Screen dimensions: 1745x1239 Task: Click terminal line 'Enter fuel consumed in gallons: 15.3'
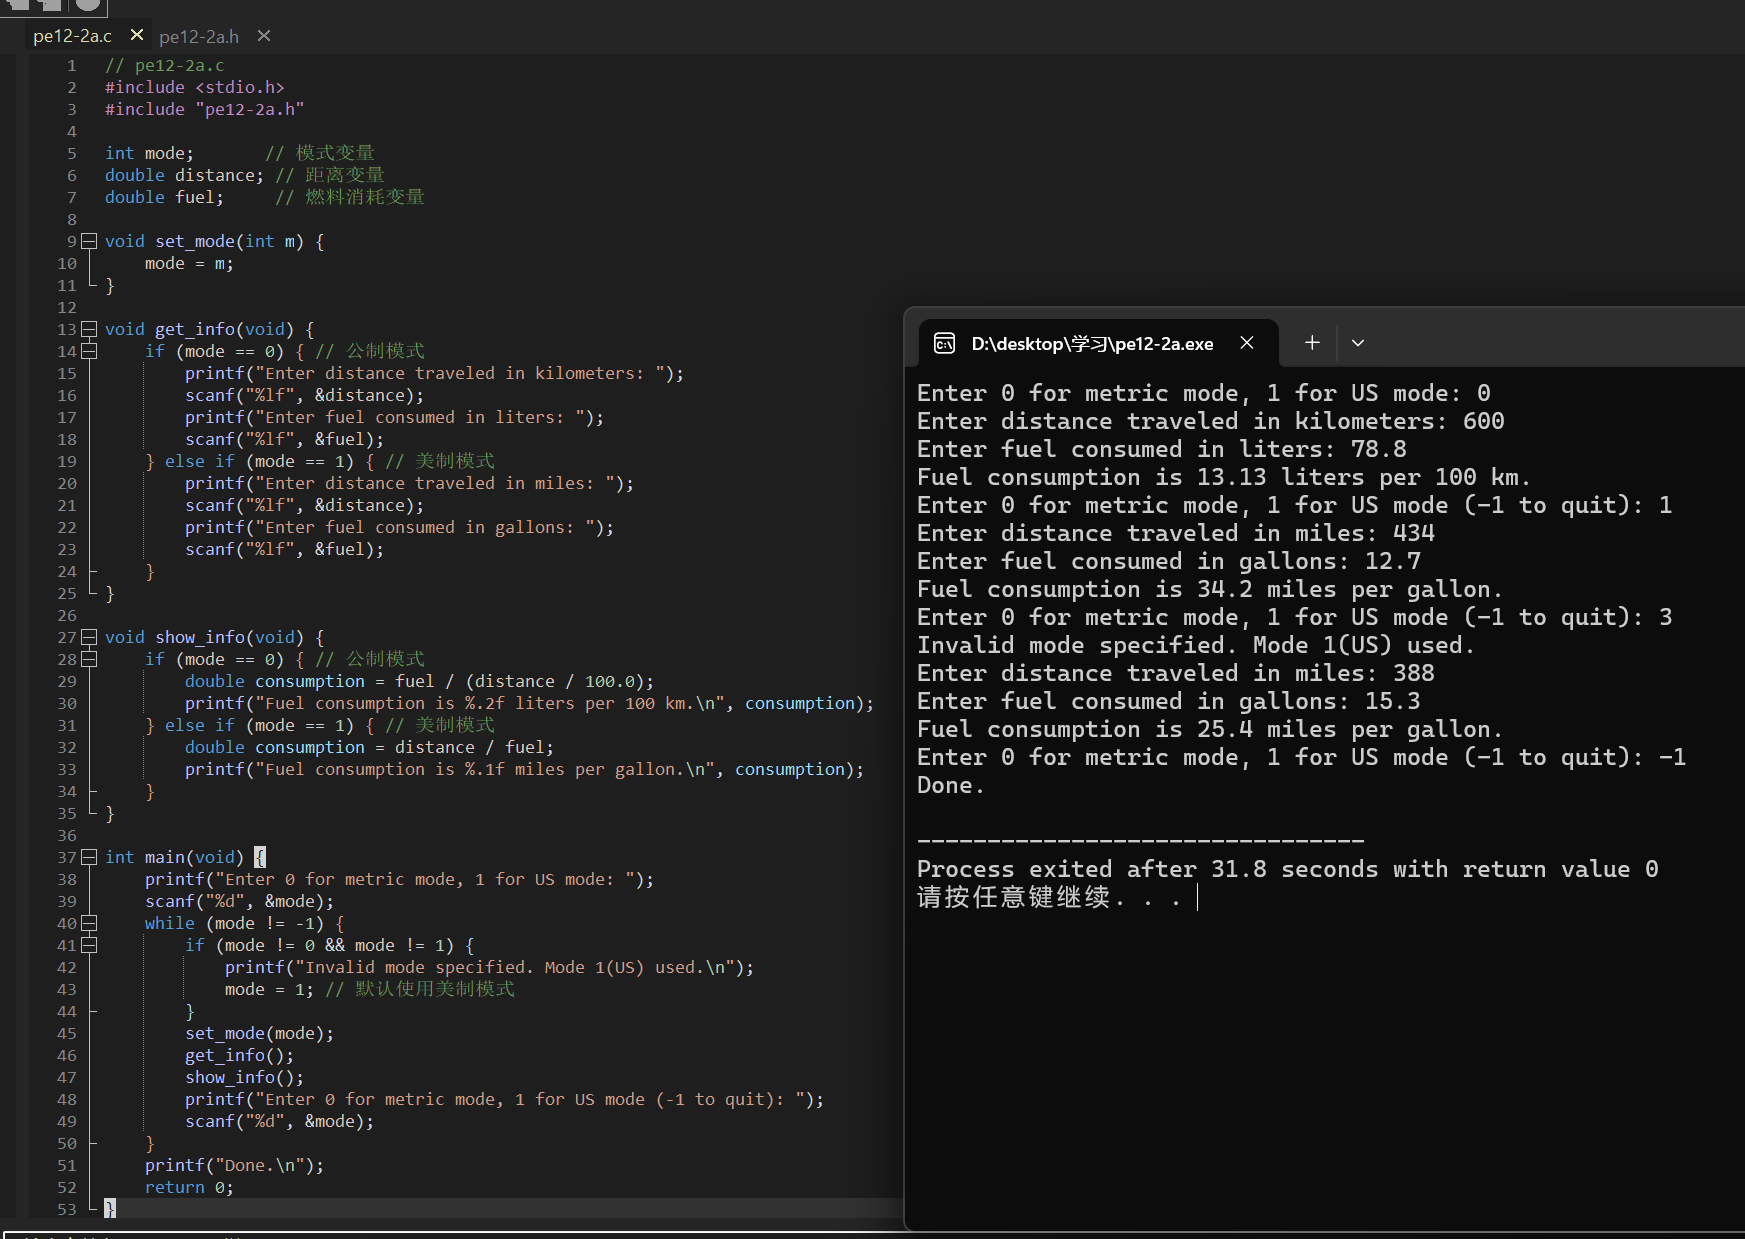coord(1169,701)
